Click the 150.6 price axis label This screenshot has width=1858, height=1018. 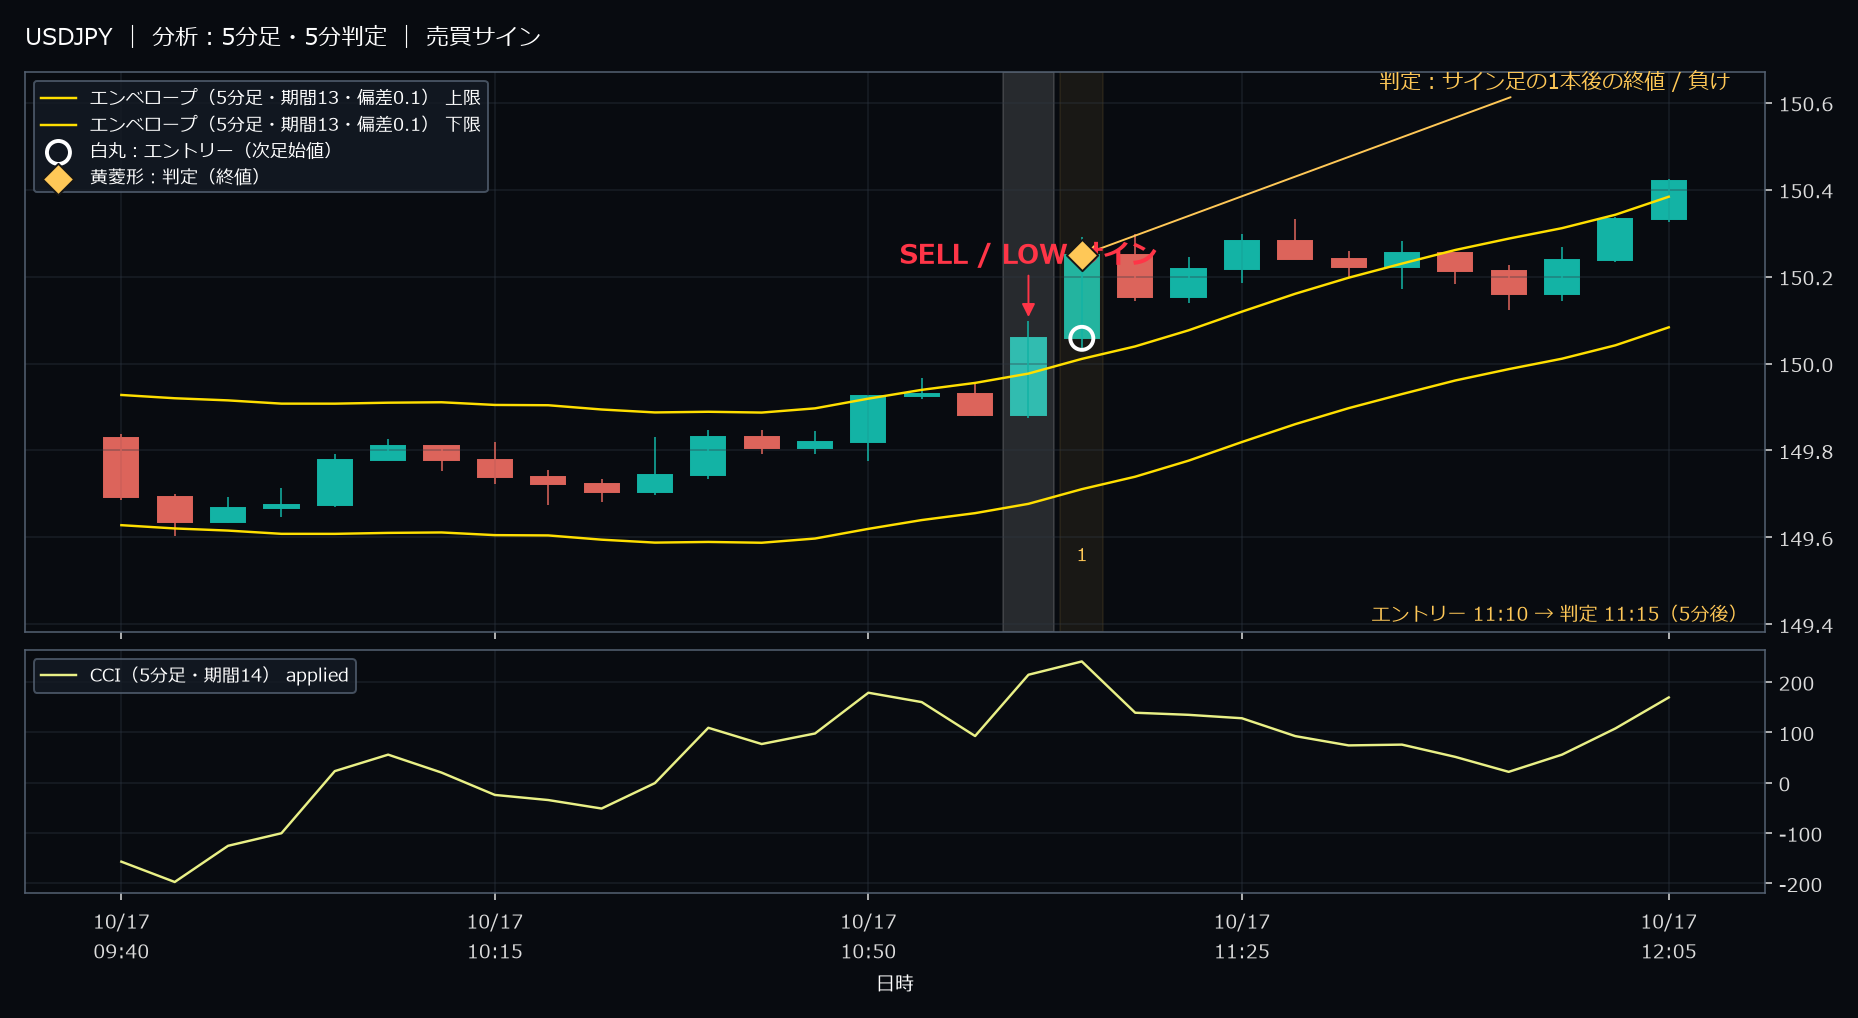[1806, 104]
